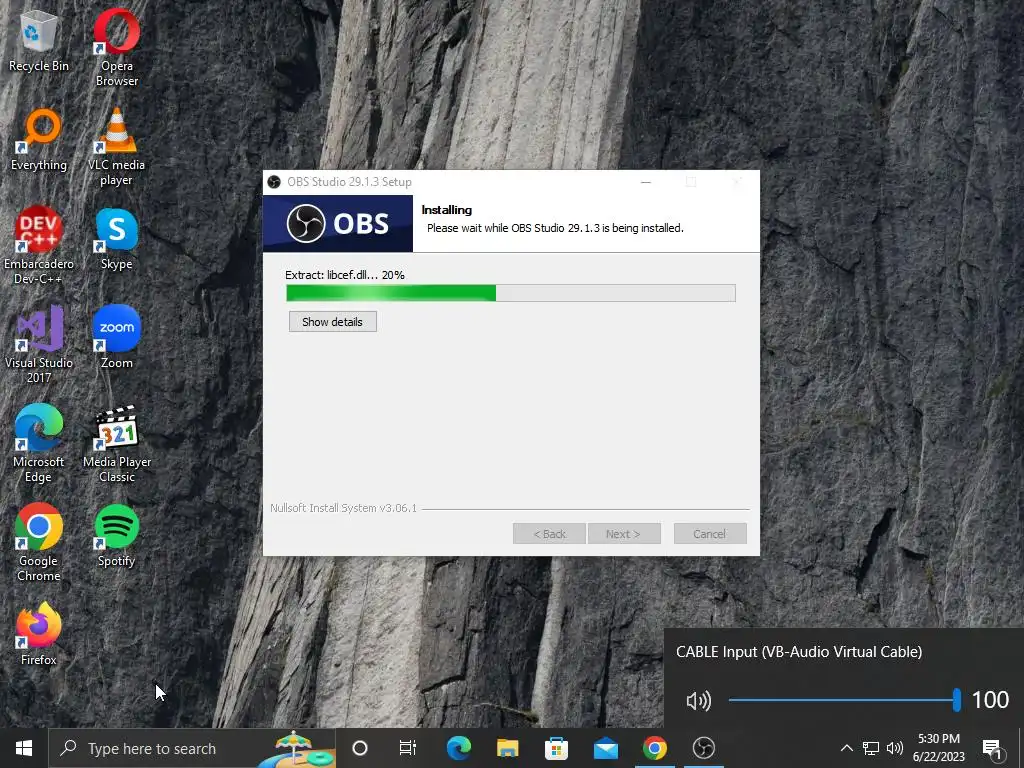Select the Embarcadero Dev-C++ desktop icon
Screen dimensions: 1024x768
pos(39,246)
